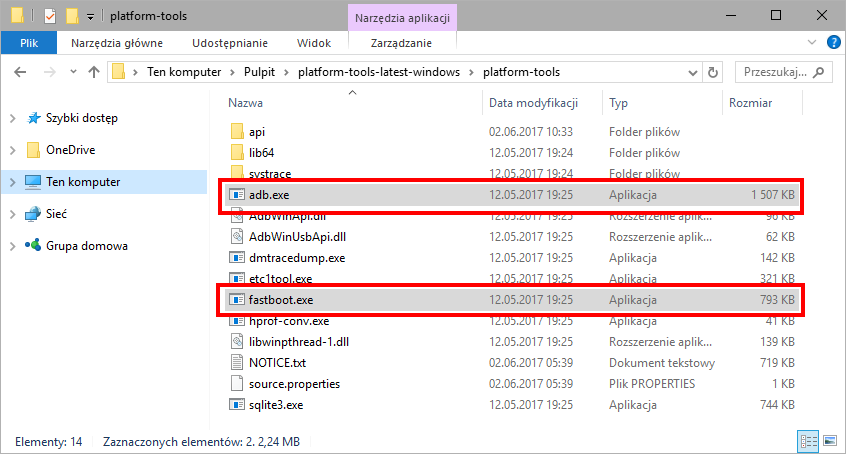
Task: Expand the ribbon with the chevron
Action: point(812,43)
